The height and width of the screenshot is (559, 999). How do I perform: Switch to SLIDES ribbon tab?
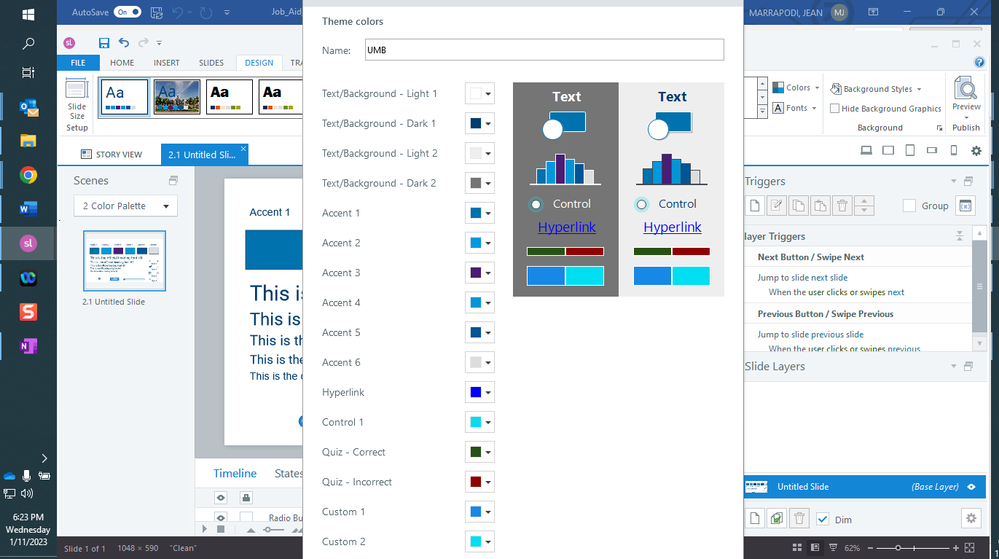click(x=211, y=62)
